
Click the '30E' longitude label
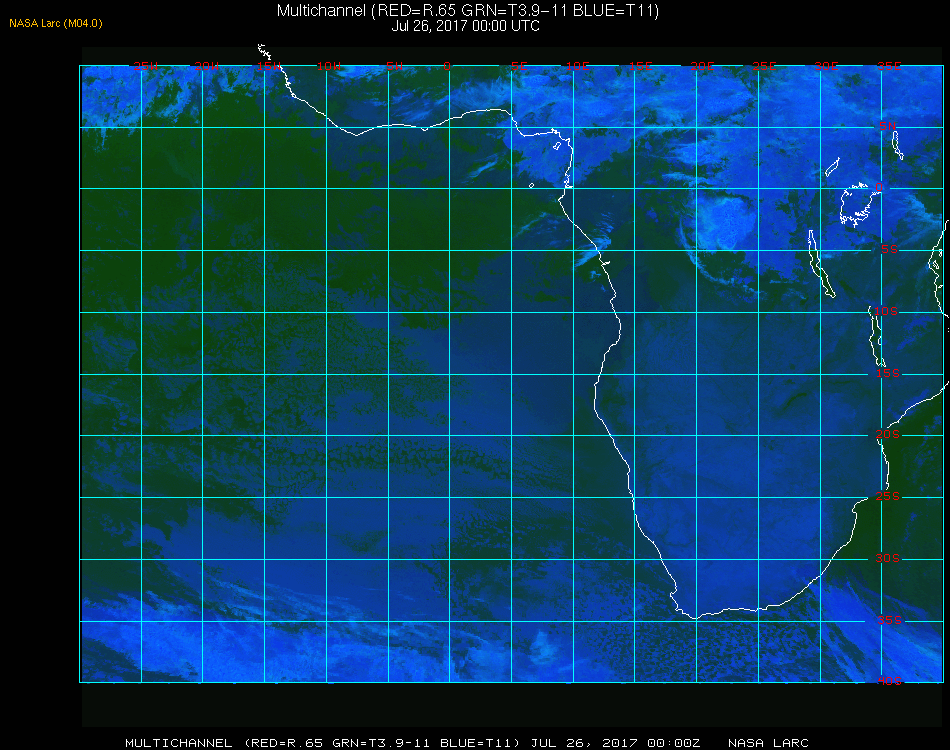coord(826,66)
